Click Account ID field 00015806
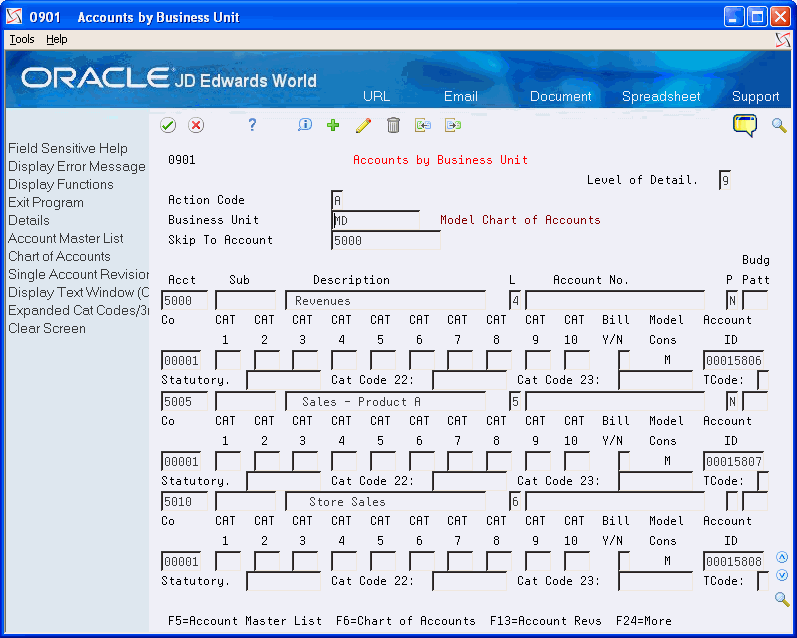Viewport: 797px width, 638px height. pyautogui.click(x=733, y=360)
